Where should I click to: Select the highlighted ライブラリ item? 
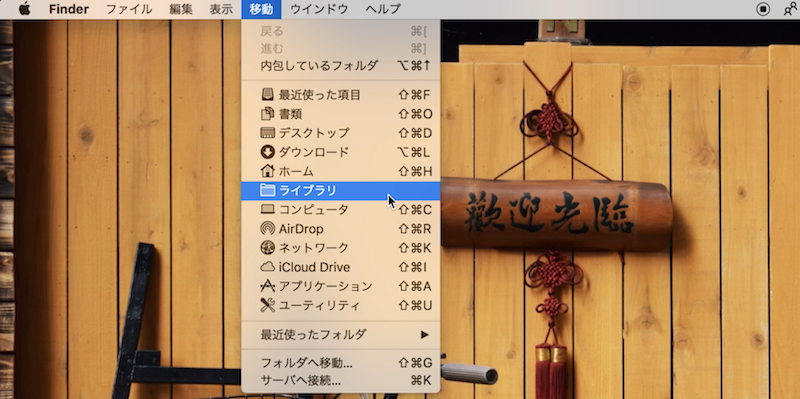pyautogui.click(x=341, y=190)
